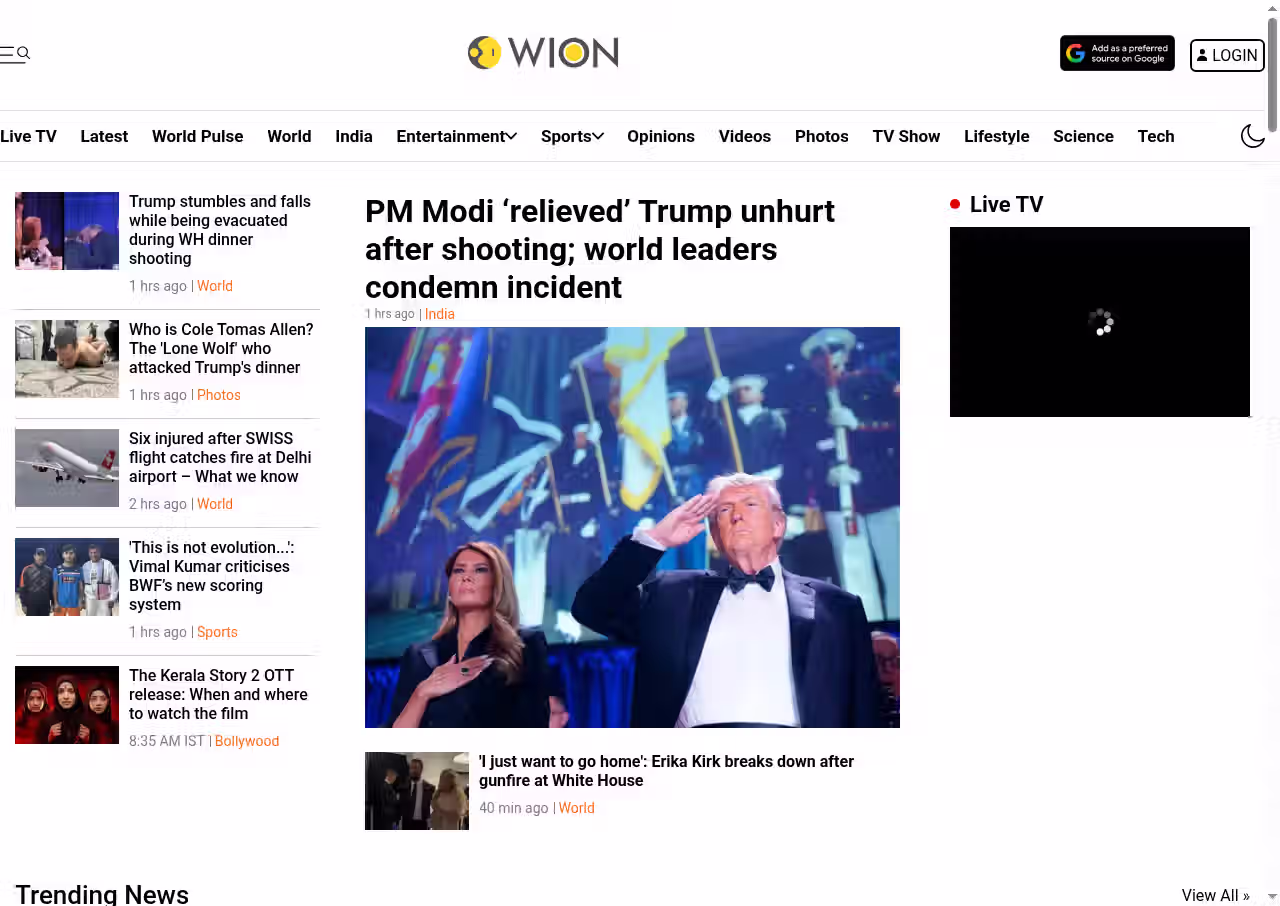Click the Bollywood category tag
Screen dimensions: 1280x906
247,741
